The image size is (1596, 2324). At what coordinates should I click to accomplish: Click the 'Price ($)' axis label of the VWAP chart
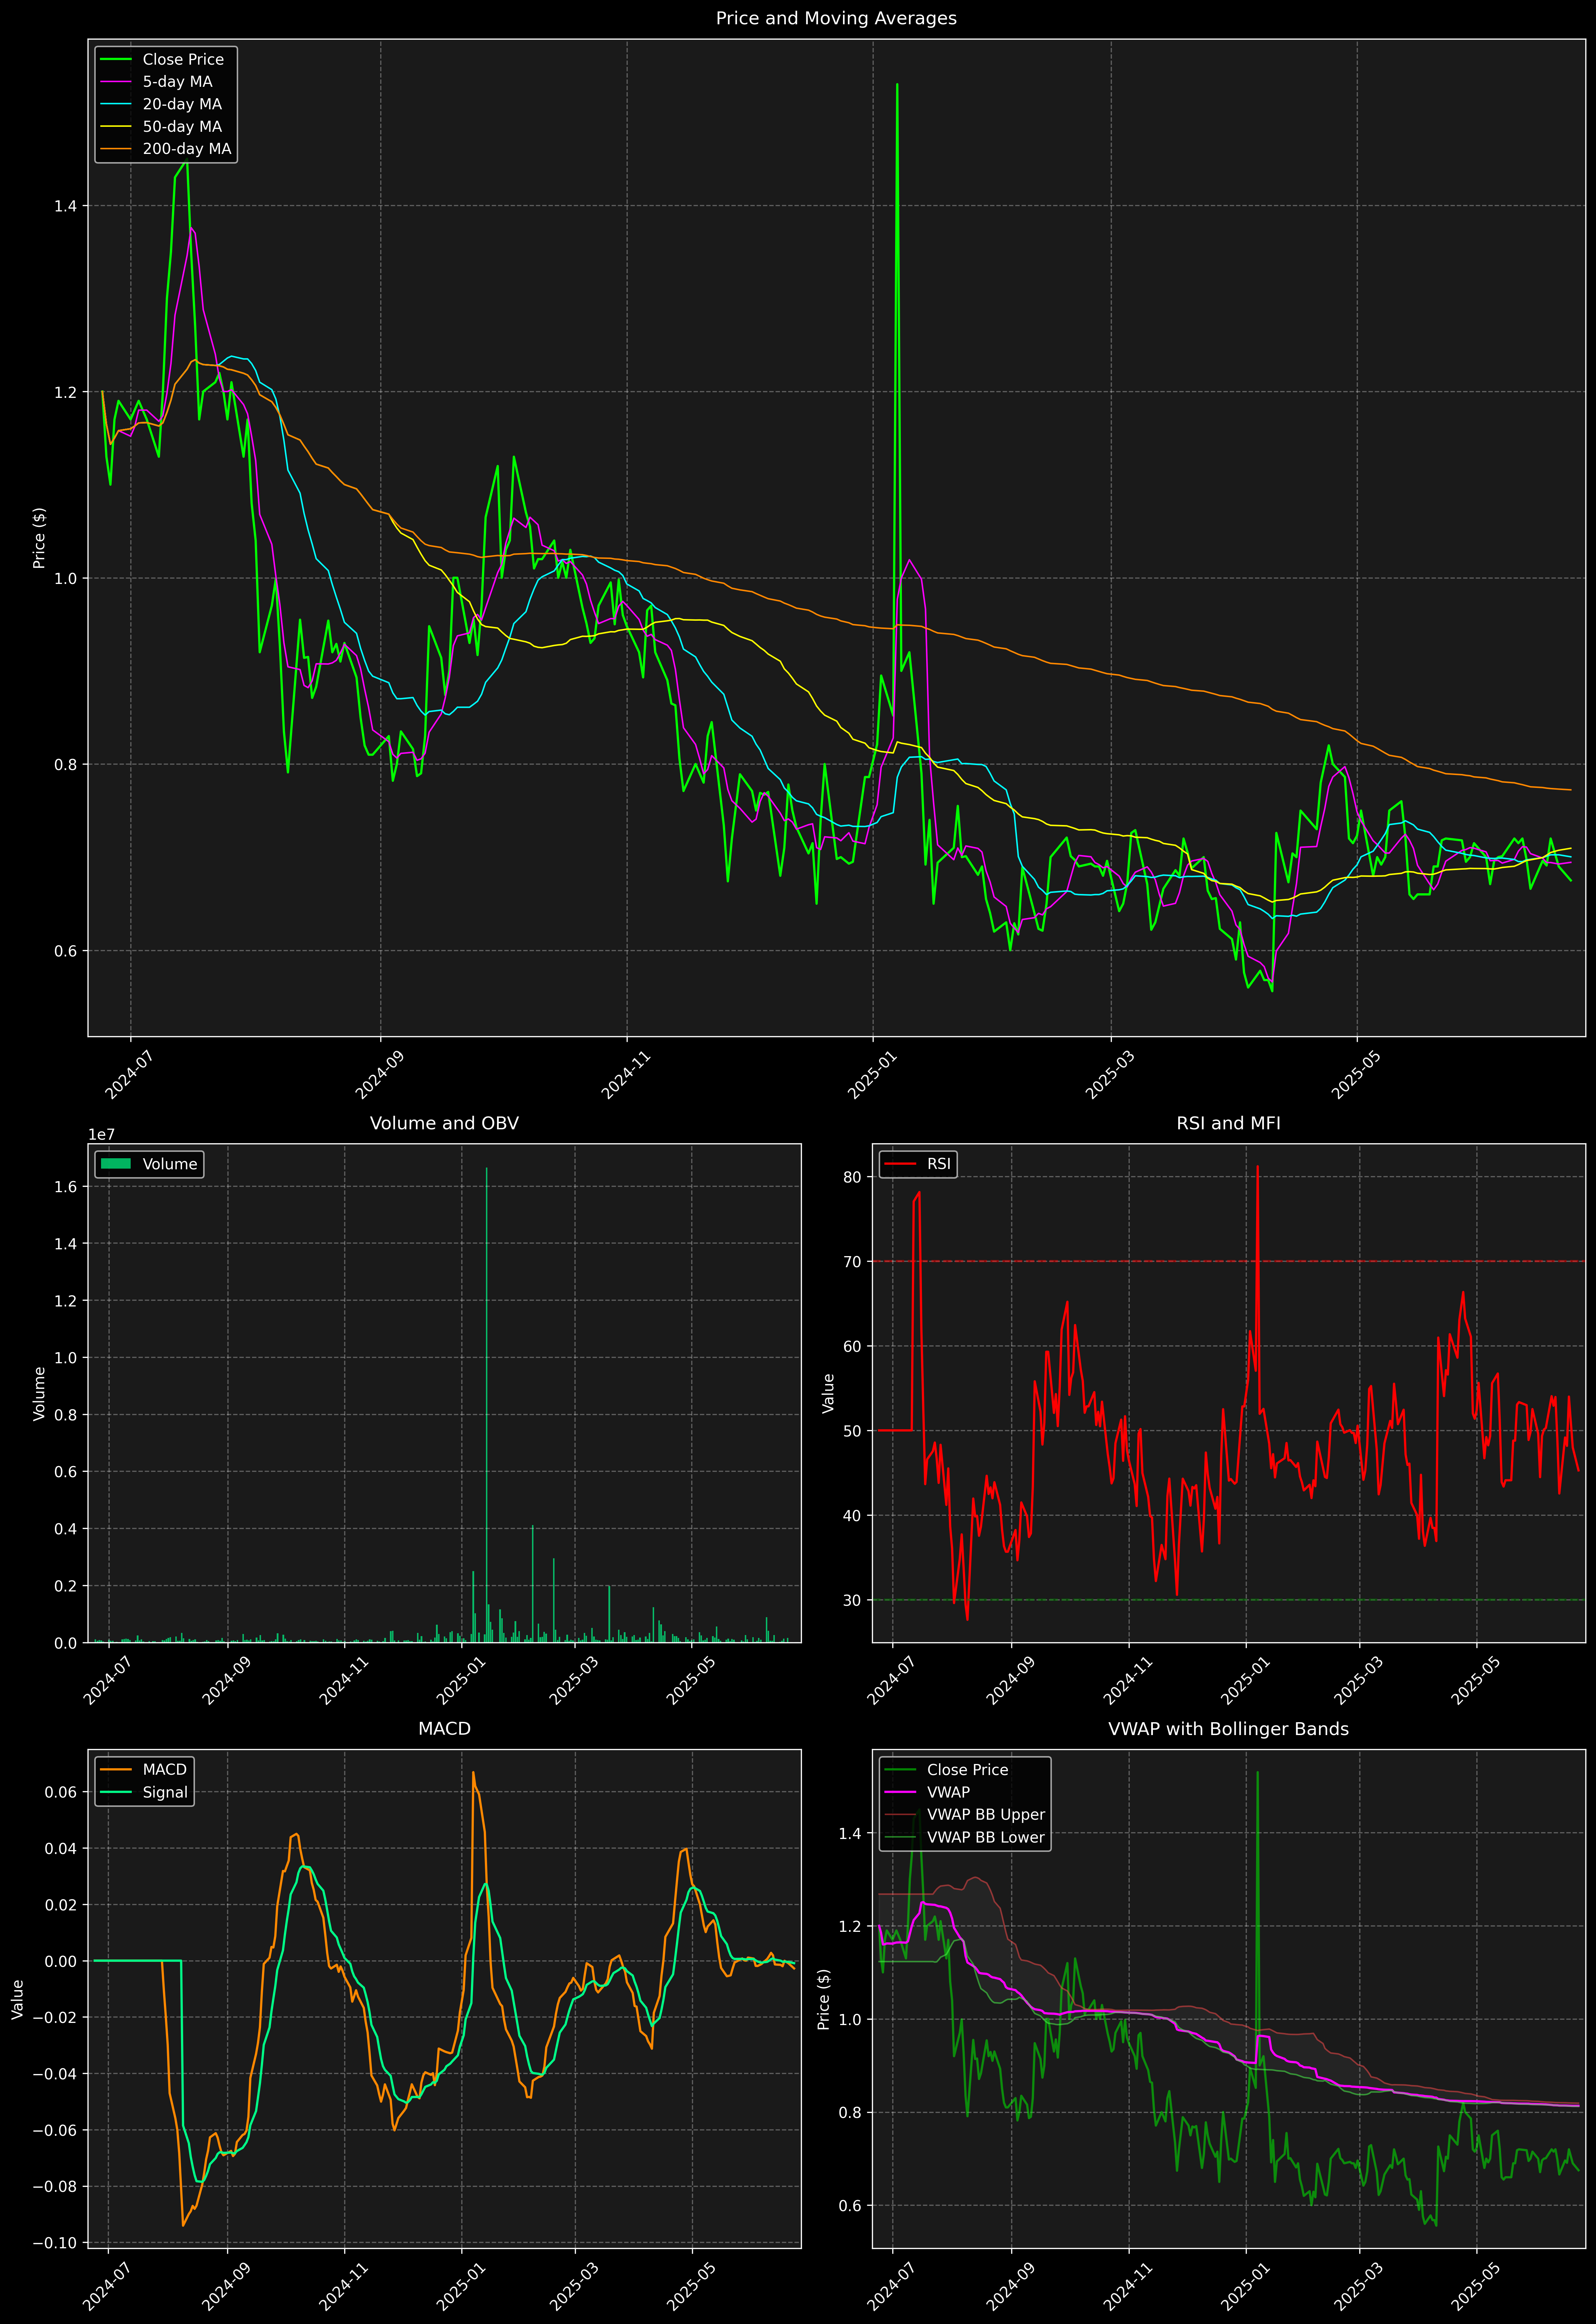click(x=824, y=1999)
